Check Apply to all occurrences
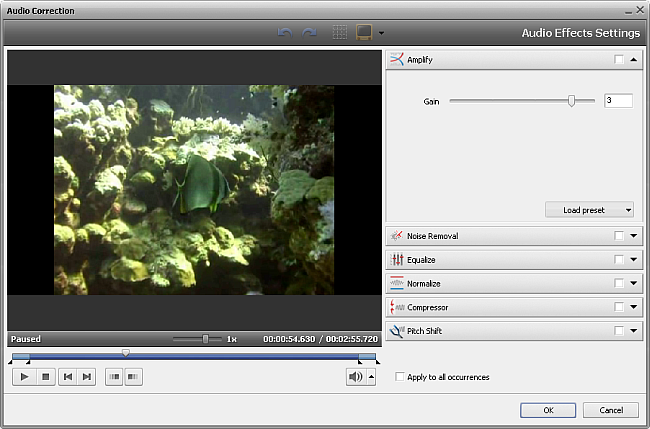The image size is (650, 429). pyautogui.click(x=400, y=377)
